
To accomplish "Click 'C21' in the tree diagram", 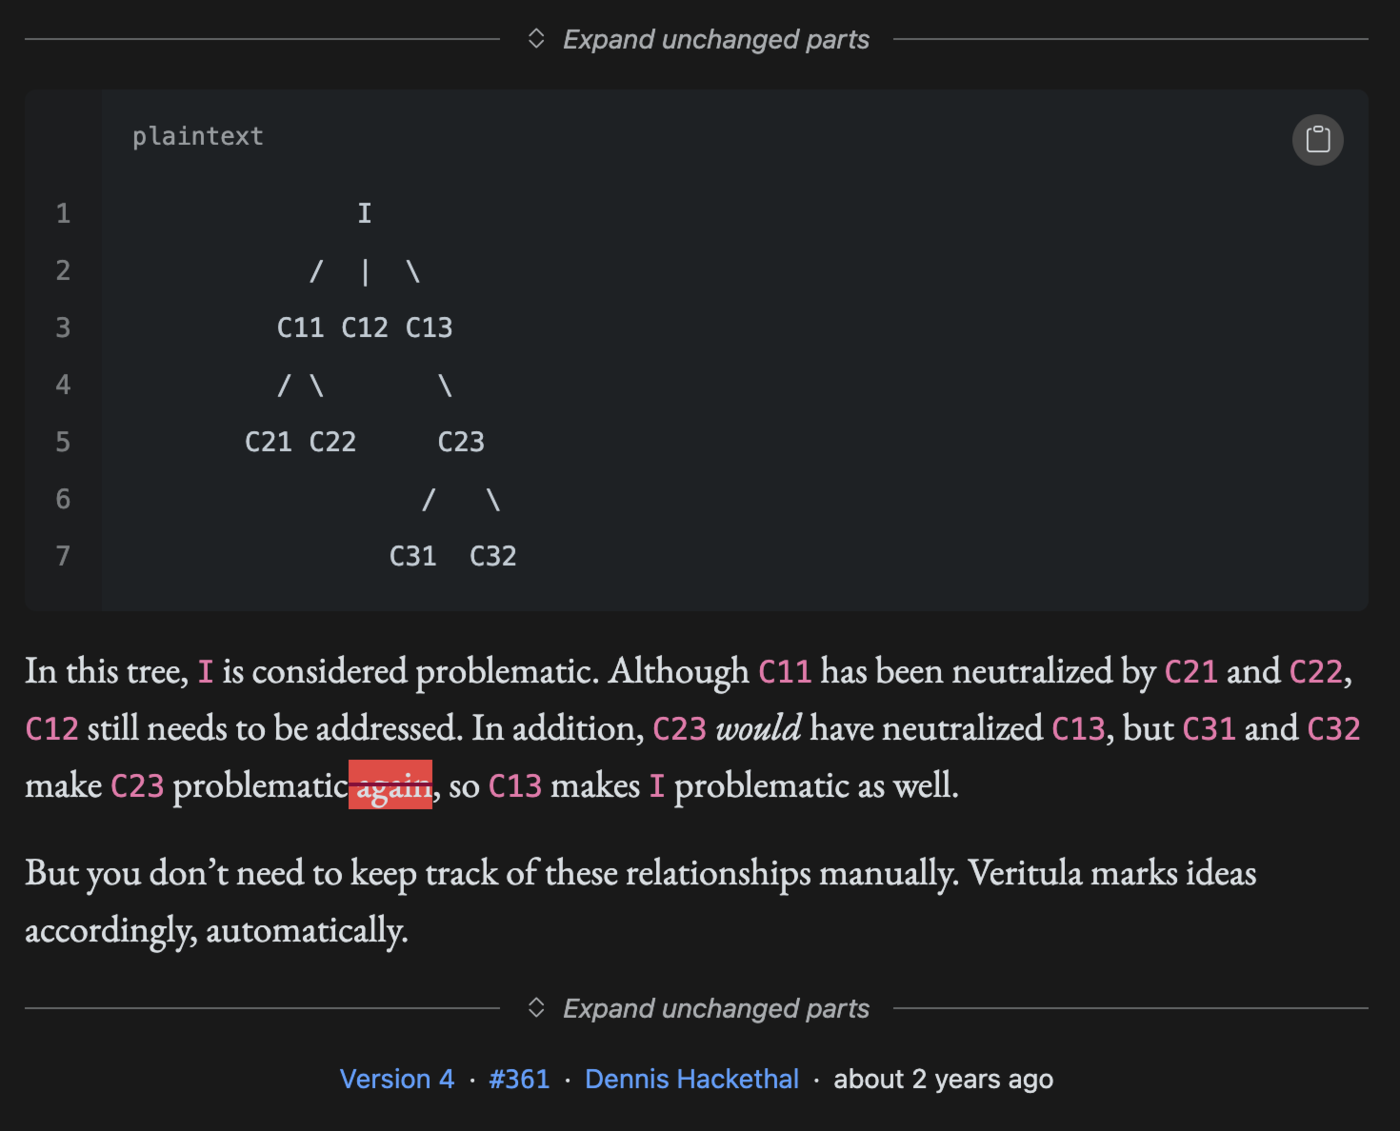I will click(268, 442).
